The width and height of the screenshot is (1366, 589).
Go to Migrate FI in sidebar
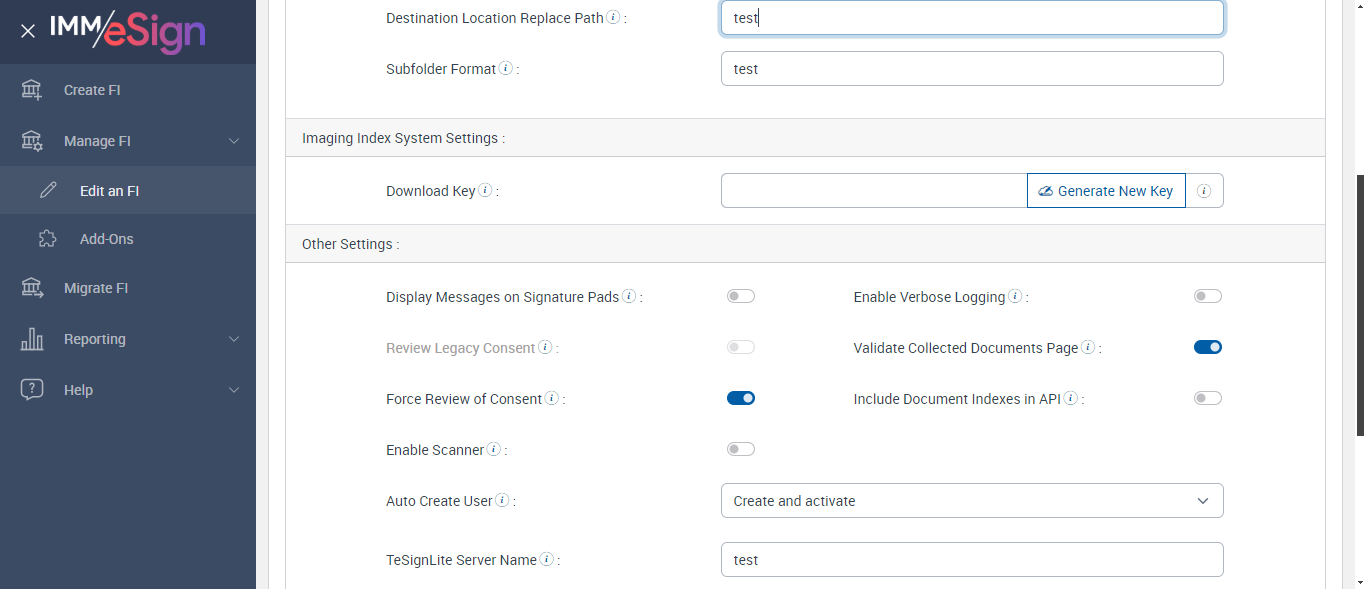click(96, 288)
